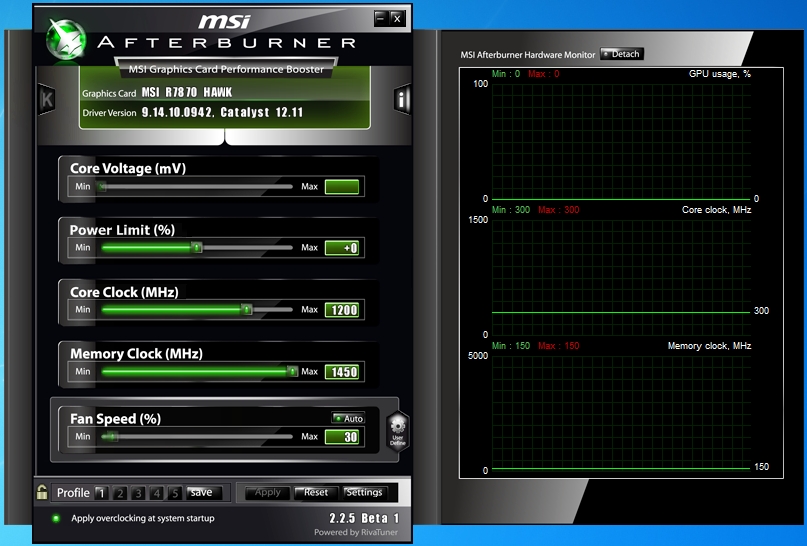Click the MSI Graphics Card Performance Booster banner
Screen dimensions: 807x546
click(x=226, y=69)
